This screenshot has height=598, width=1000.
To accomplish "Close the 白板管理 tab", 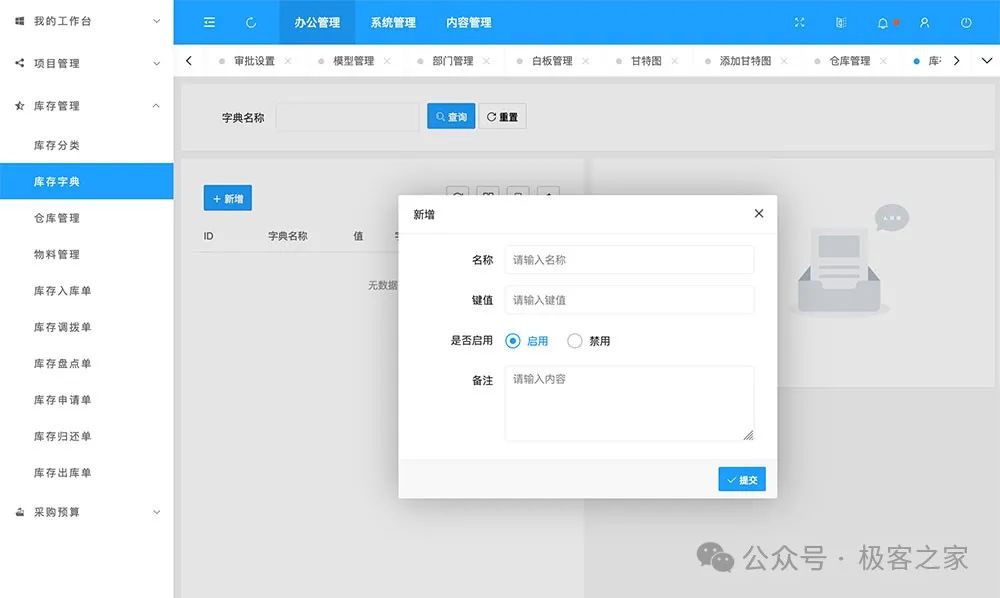I will [585, 61].
